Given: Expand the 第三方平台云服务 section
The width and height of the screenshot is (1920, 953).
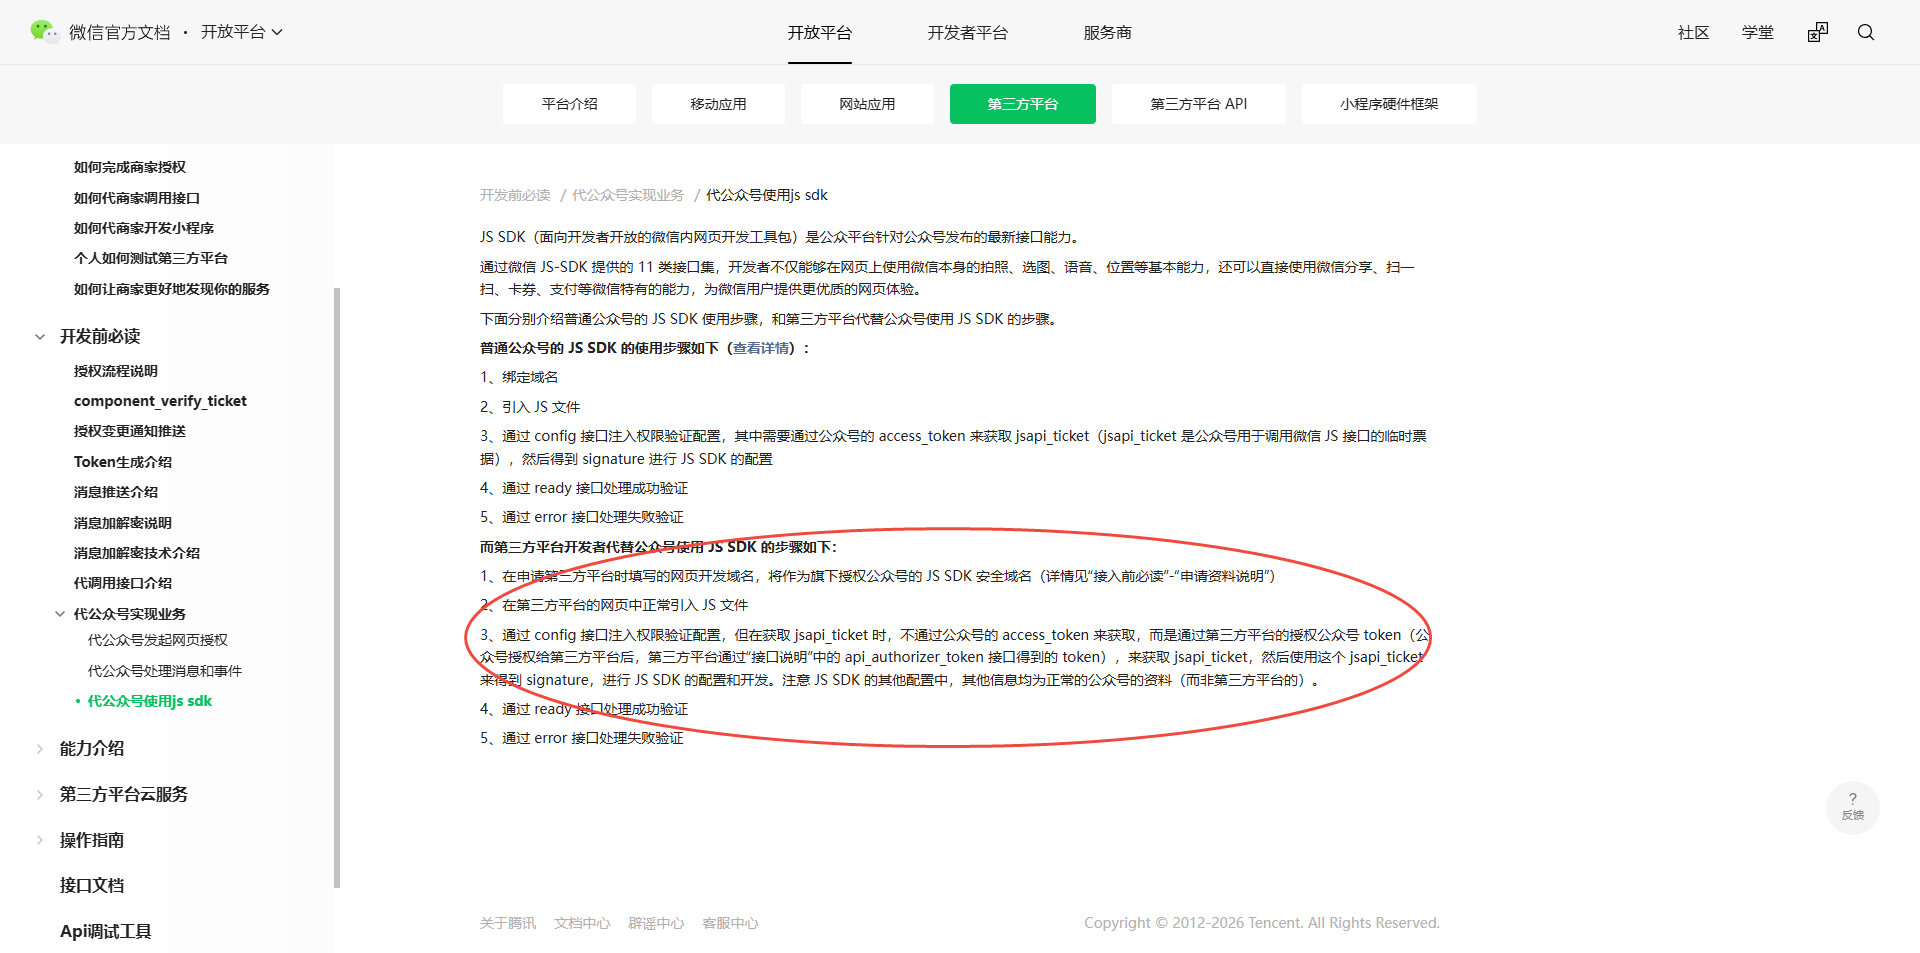Looking at the screenshot, I should [40, 795].
